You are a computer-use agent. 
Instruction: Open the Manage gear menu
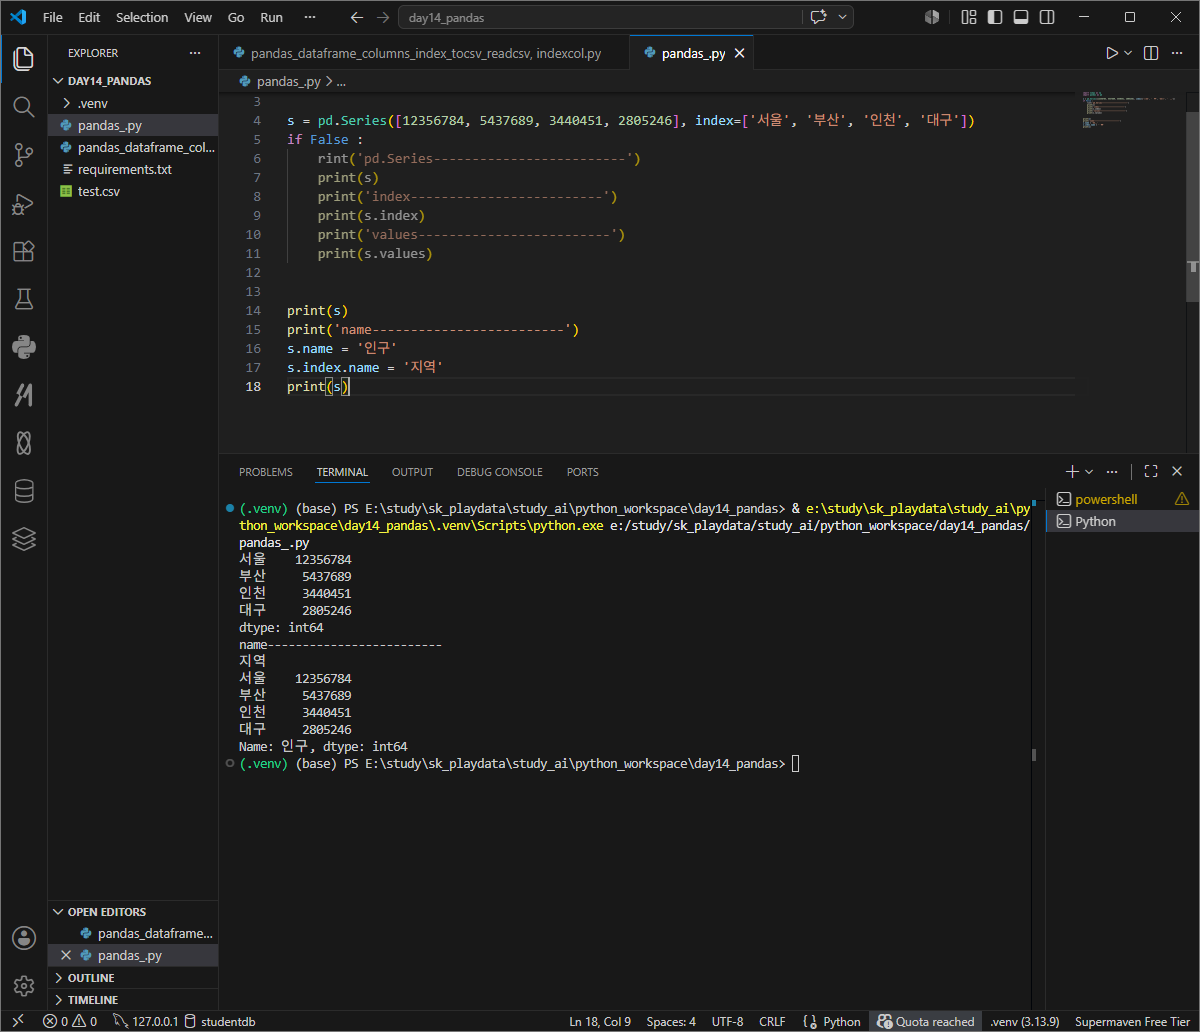click(24, 986)
